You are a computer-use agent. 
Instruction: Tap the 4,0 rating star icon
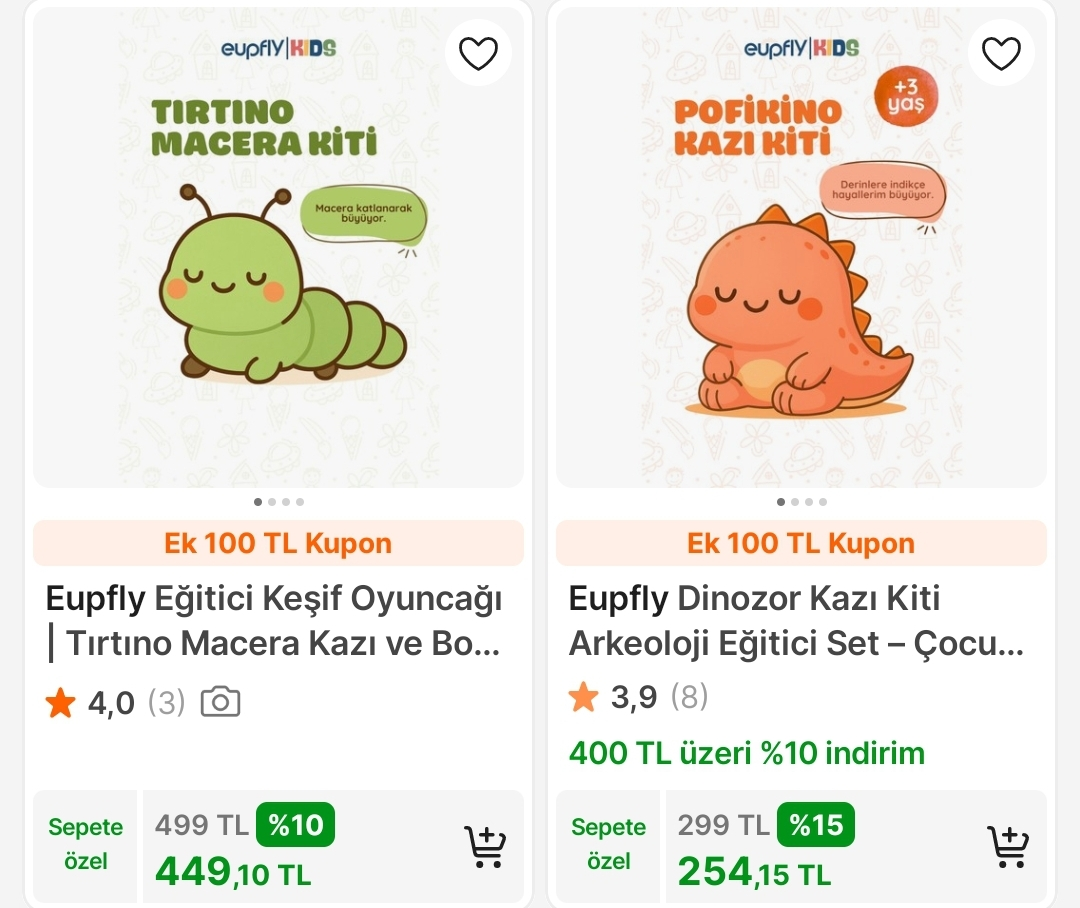tap(61, 703)
